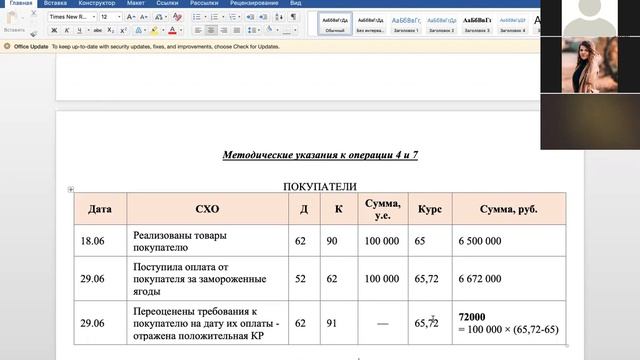
Task: Click the Paste (Вставить) clipboard icon
Action: 12,18
